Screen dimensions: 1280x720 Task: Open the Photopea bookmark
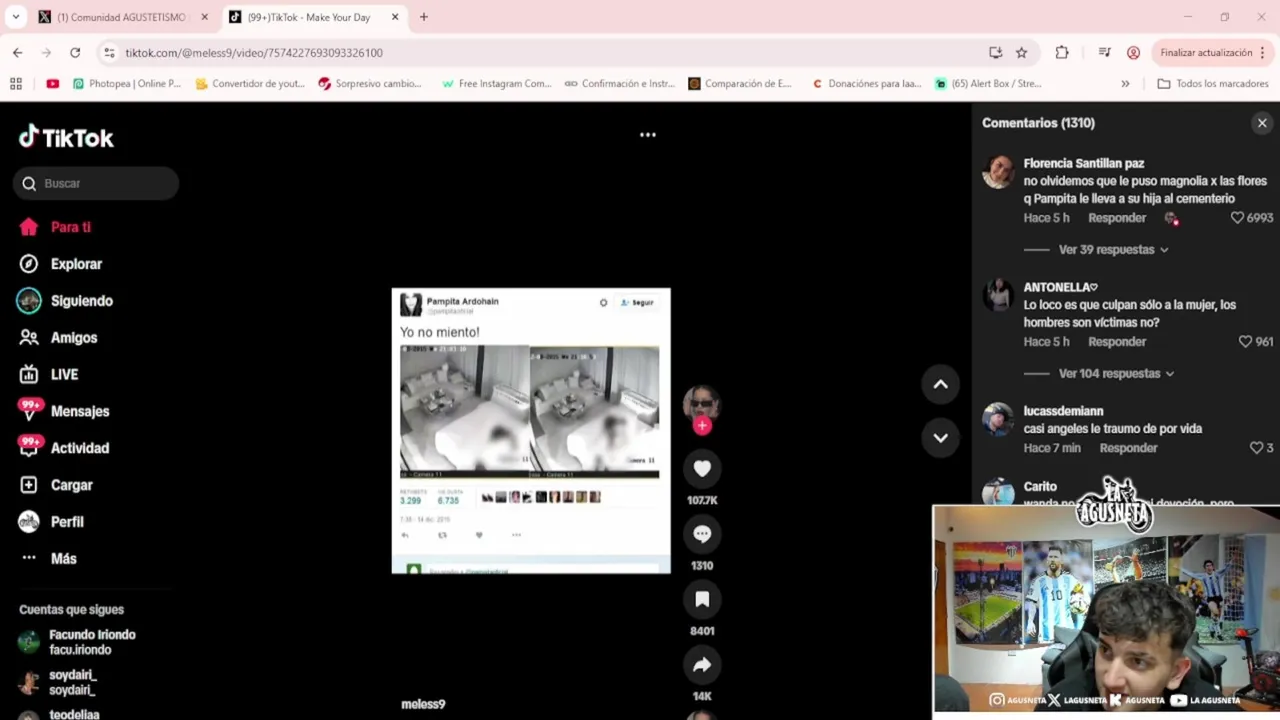(127, 84)
